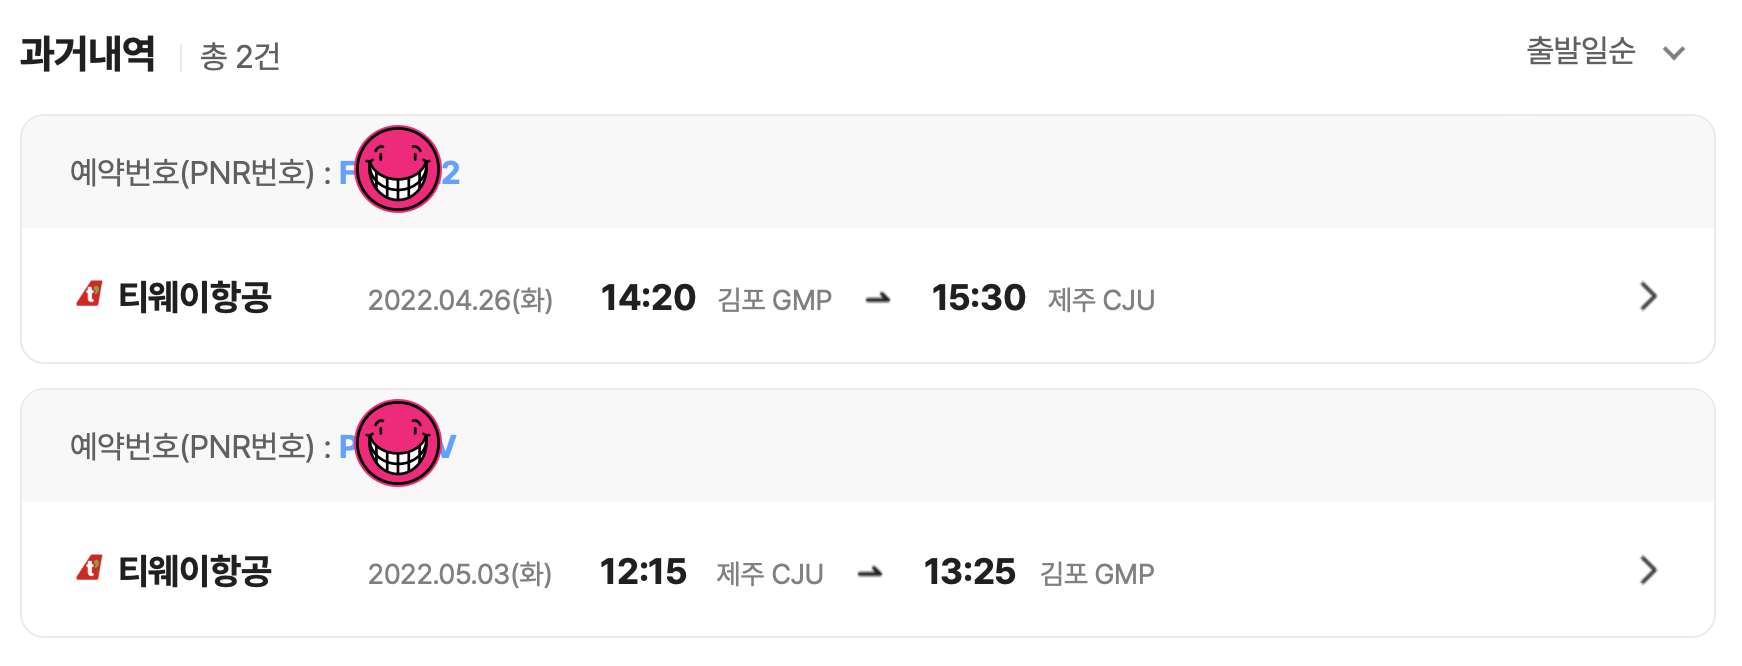
Task: Expand the 2022.04.26 flight details chevron
Action: tap(1648, 296)
